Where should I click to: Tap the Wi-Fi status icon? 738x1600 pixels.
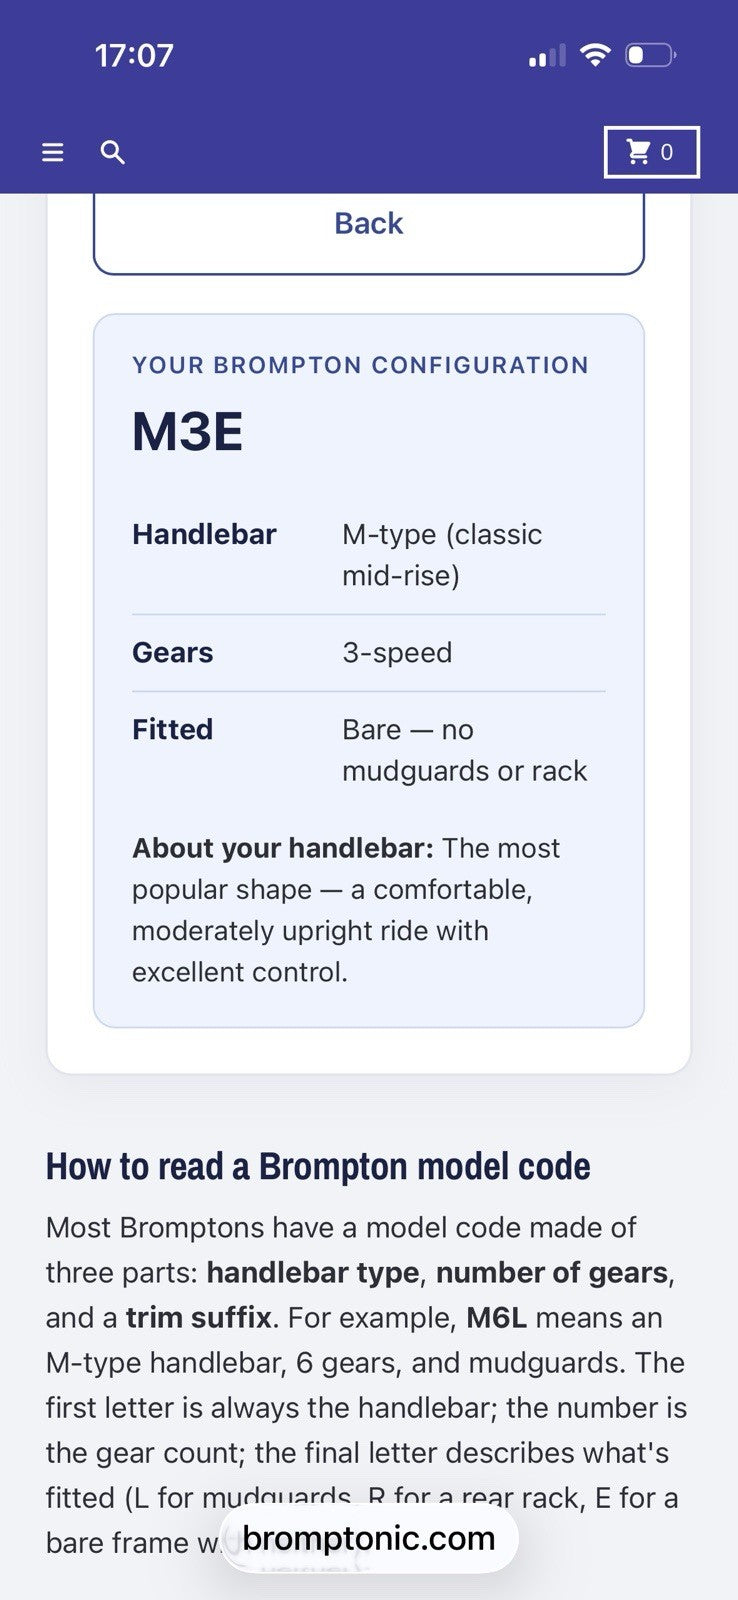point(595,55)
